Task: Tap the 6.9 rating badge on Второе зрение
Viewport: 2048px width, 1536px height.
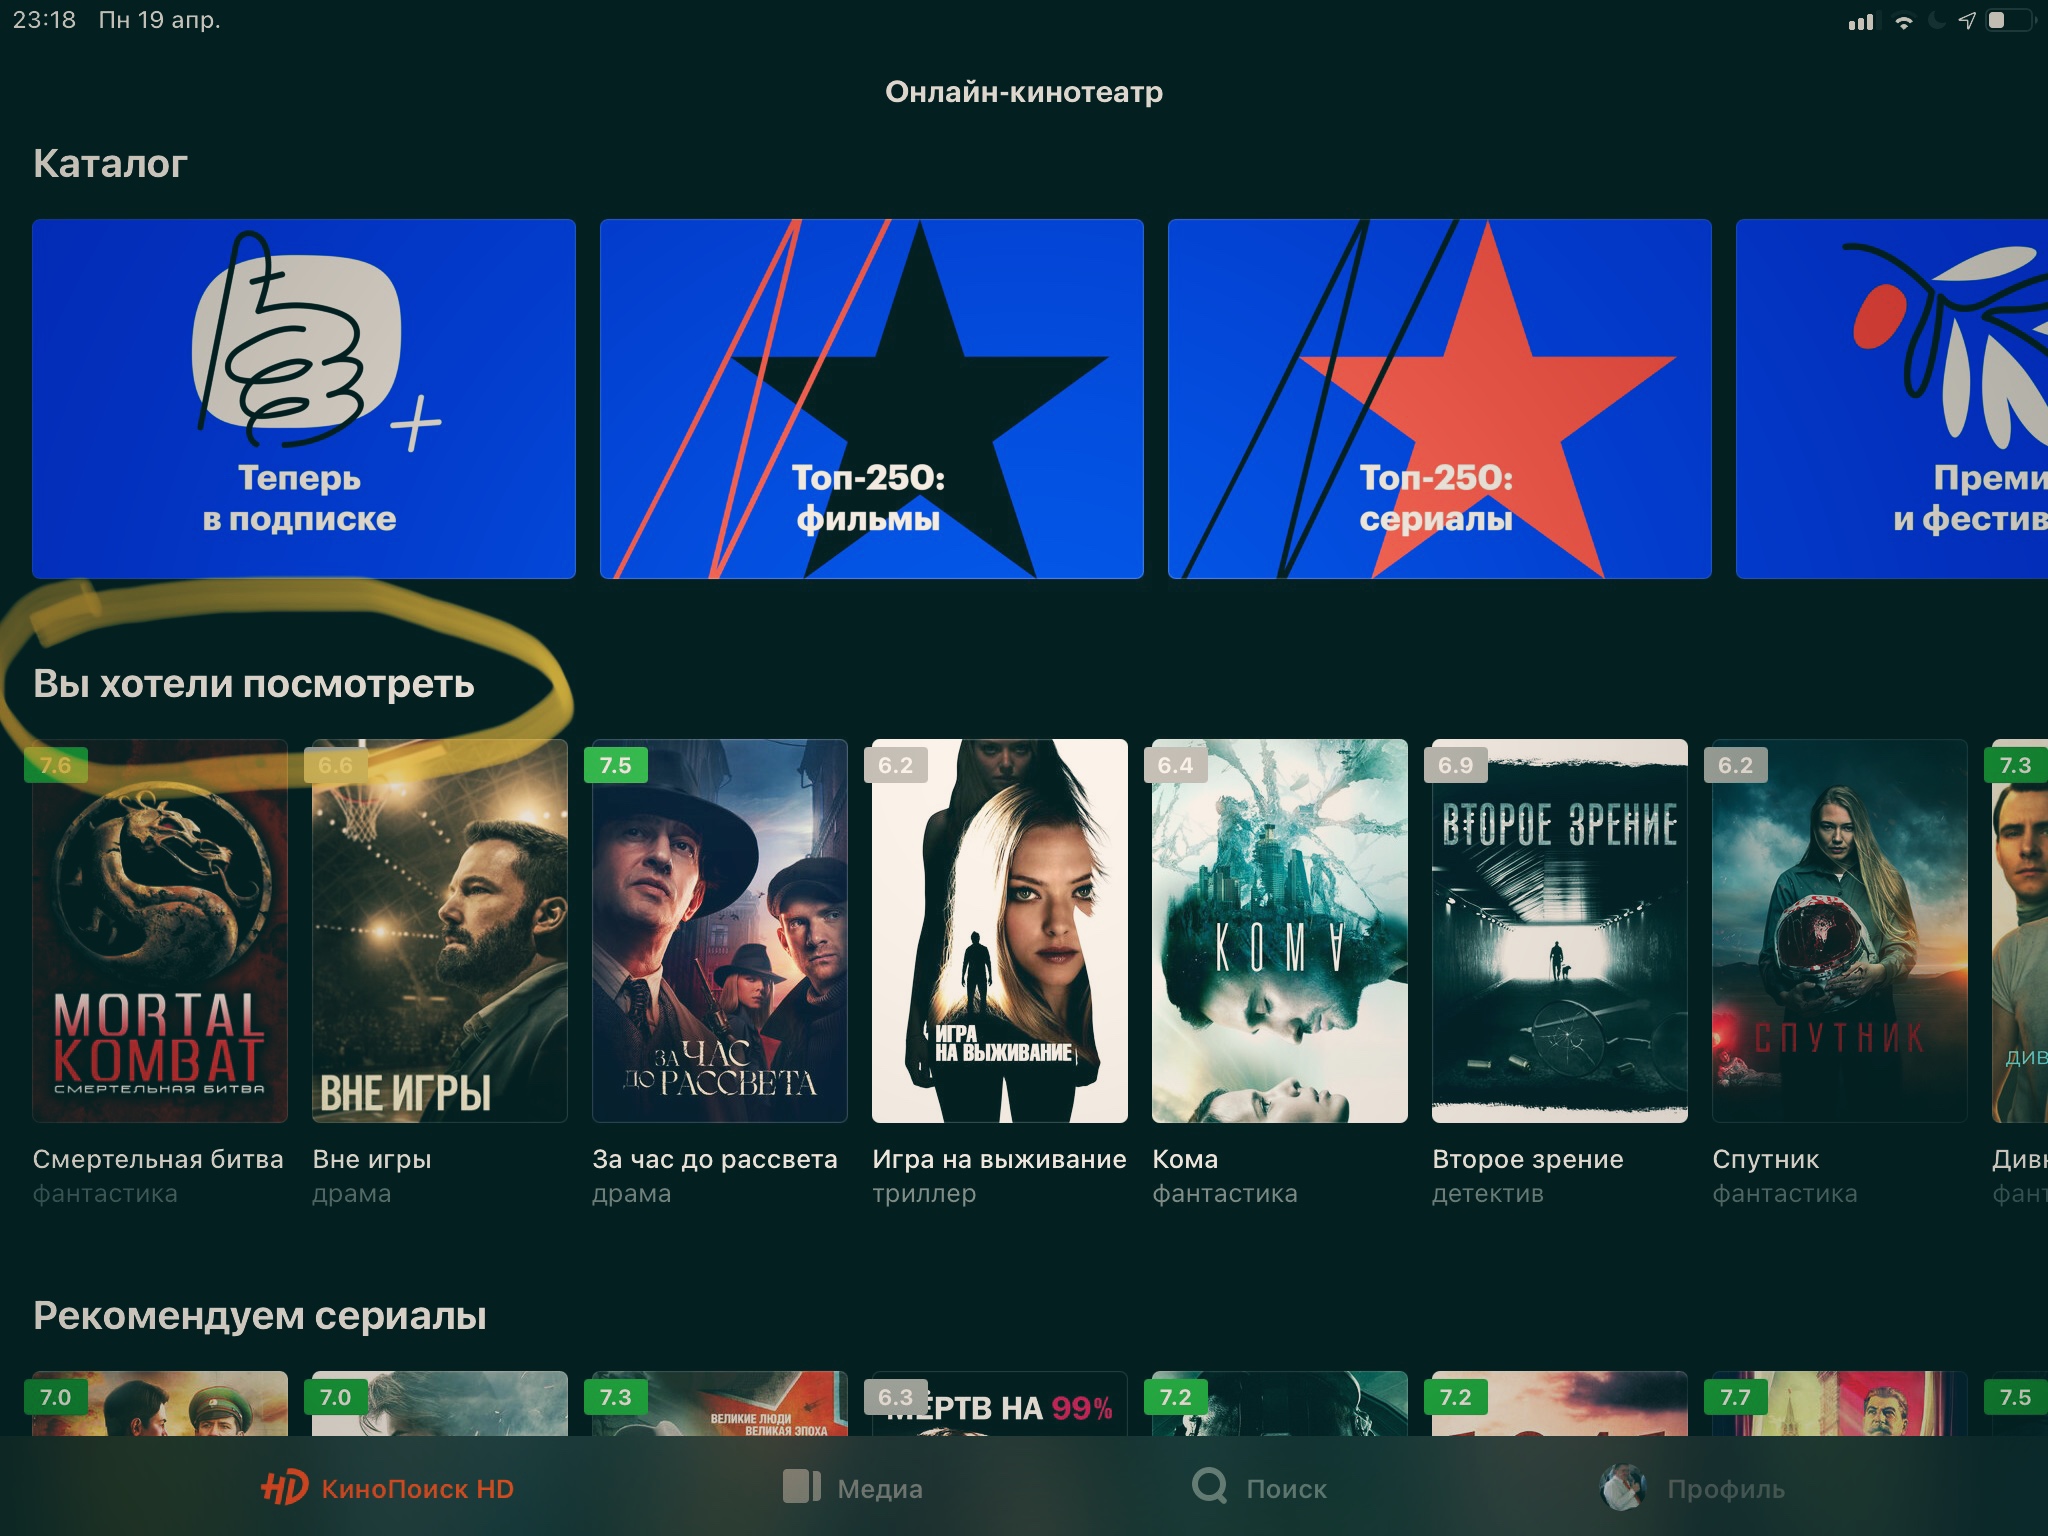Action: point(1455,765)
